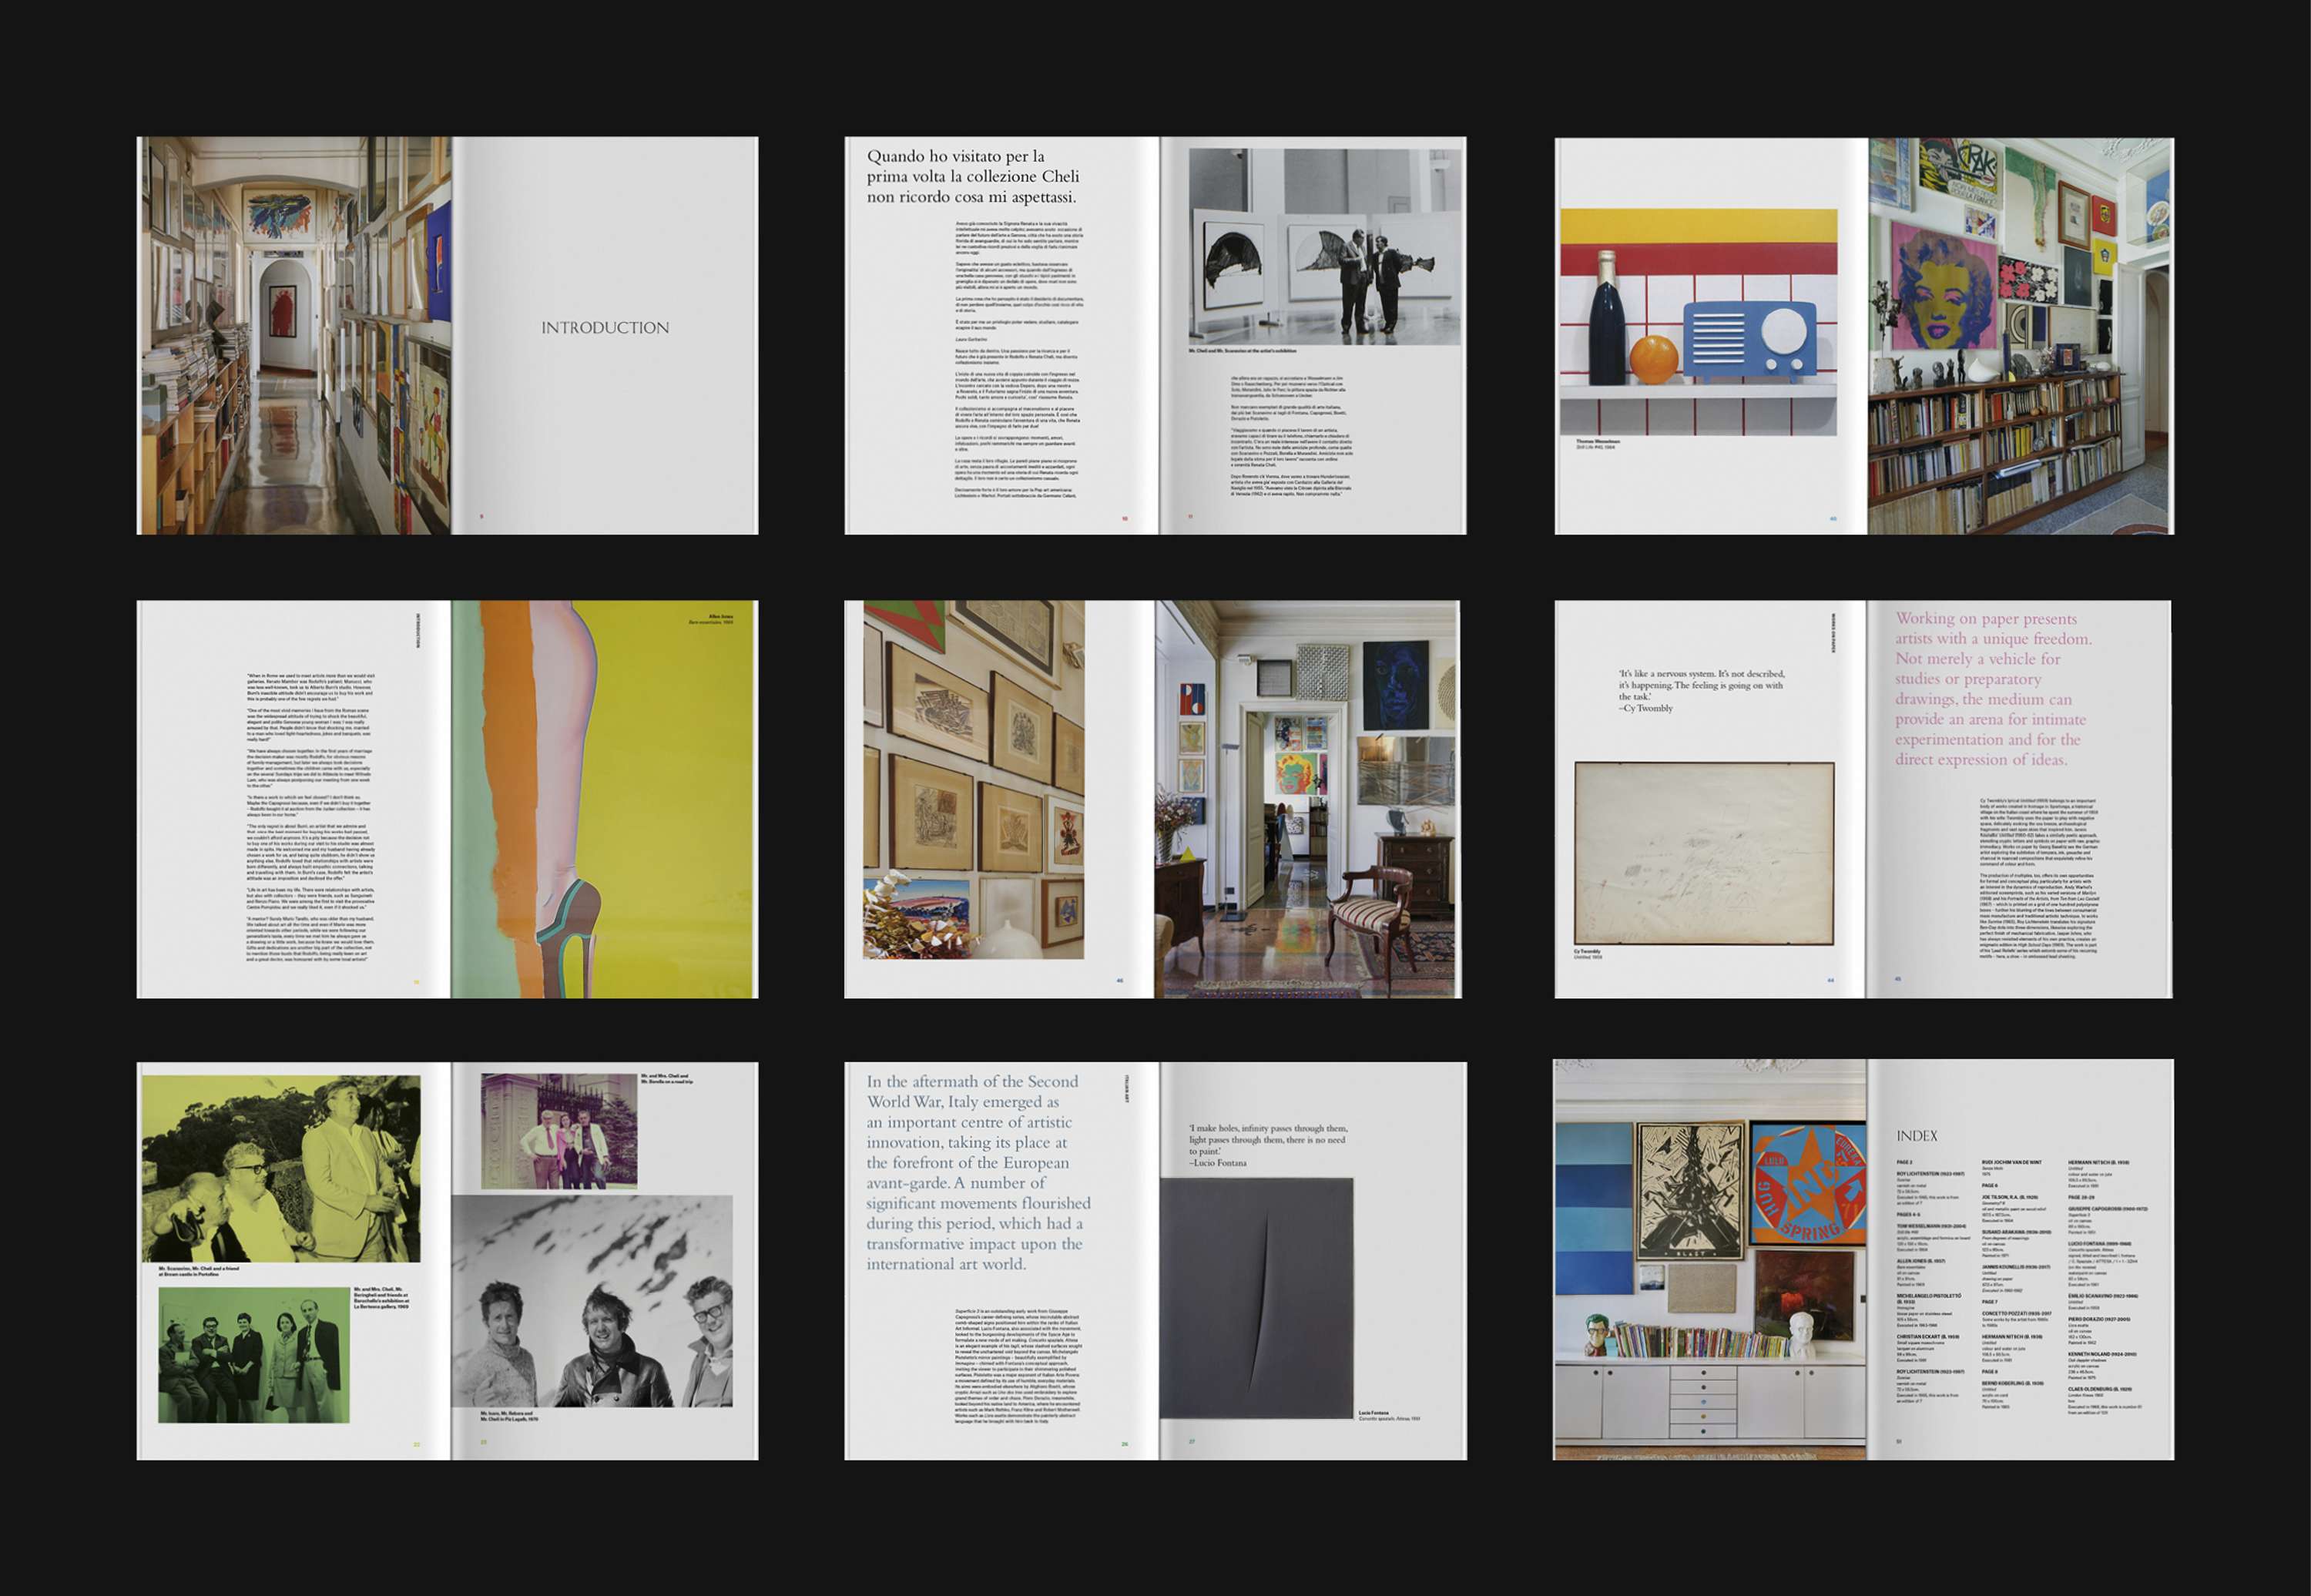
Task: Select the green-tinted group photo of five people
Action: [x=254, y=1355]
